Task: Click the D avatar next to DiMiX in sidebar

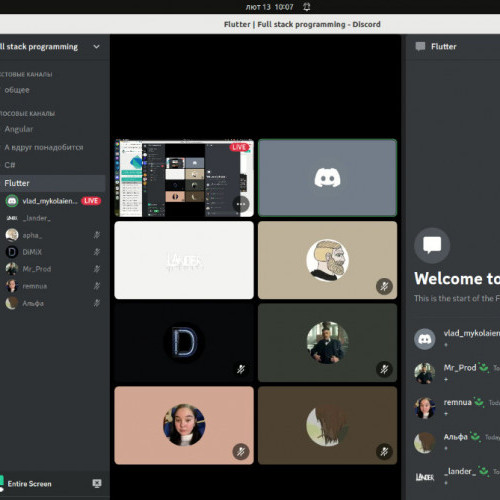Action: click(x=12, y=252)
